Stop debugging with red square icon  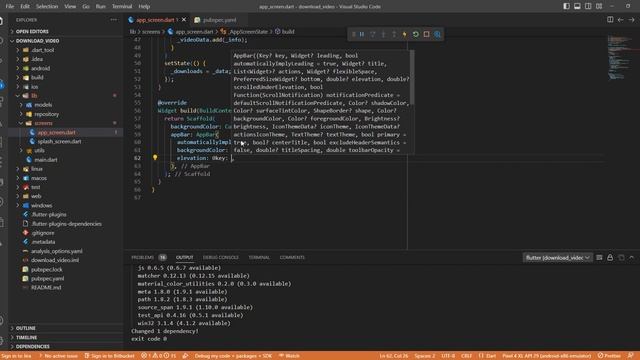point(427,34)
